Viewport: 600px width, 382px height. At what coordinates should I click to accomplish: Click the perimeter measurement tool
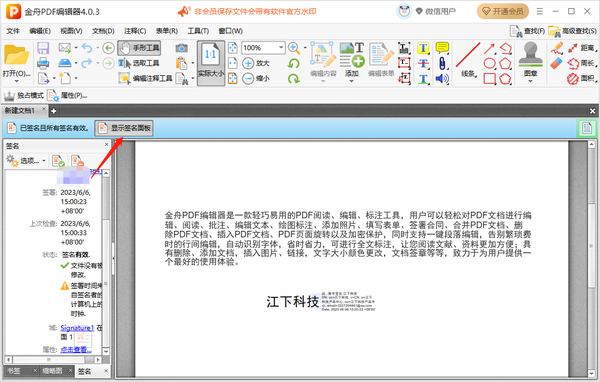[x=581, y=63]
